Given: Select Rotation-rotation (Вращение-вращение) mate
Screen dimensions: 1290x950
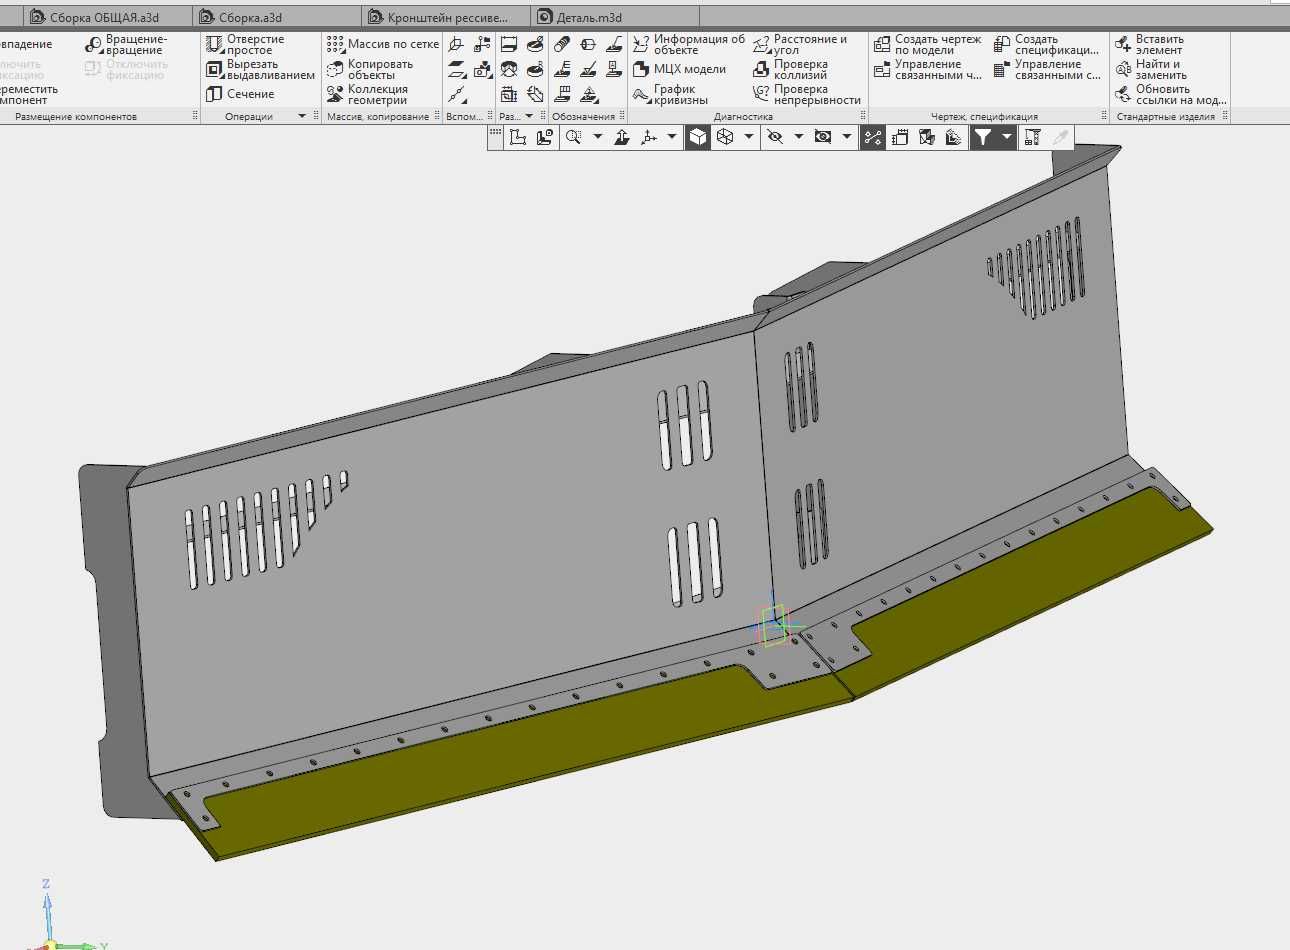Looking at the screenshot, I should pyautogui.click(x=126, y=44).
